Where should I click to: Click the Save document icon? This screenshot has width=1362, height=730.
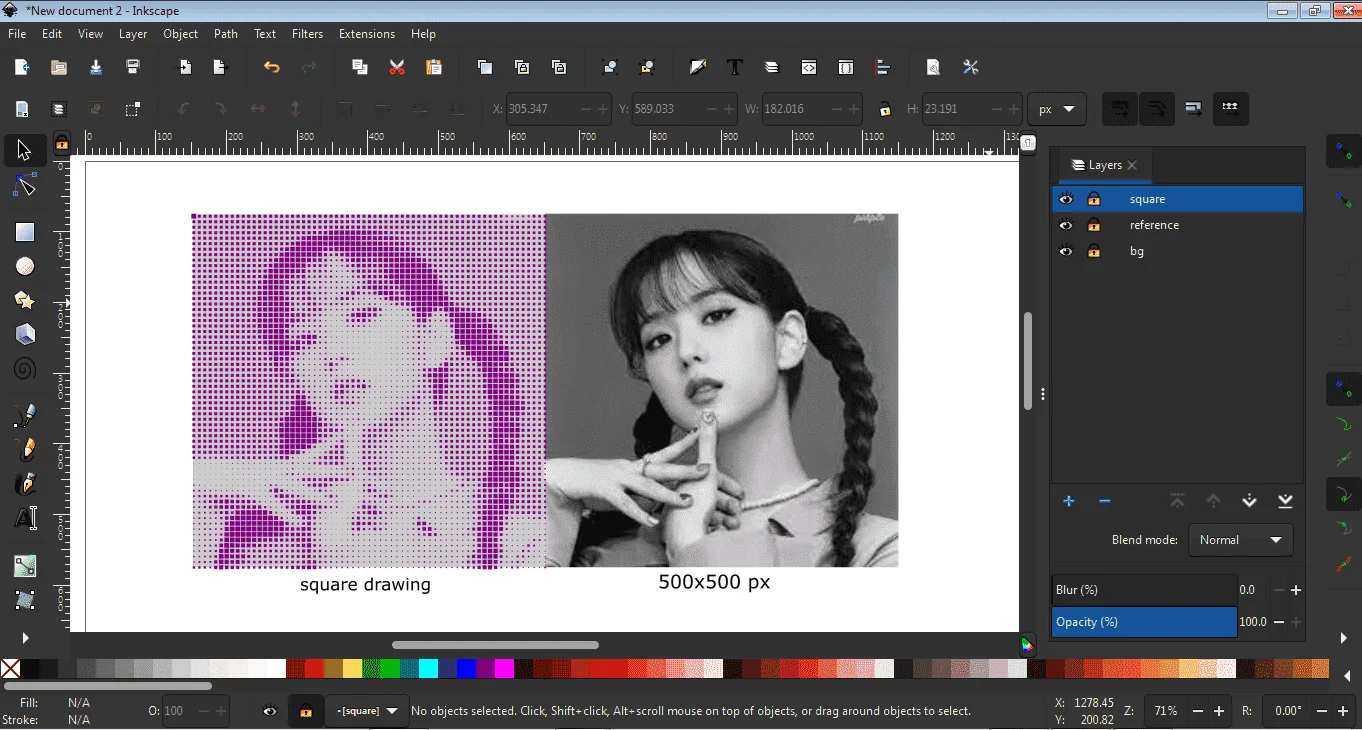(x=96, y=67)
